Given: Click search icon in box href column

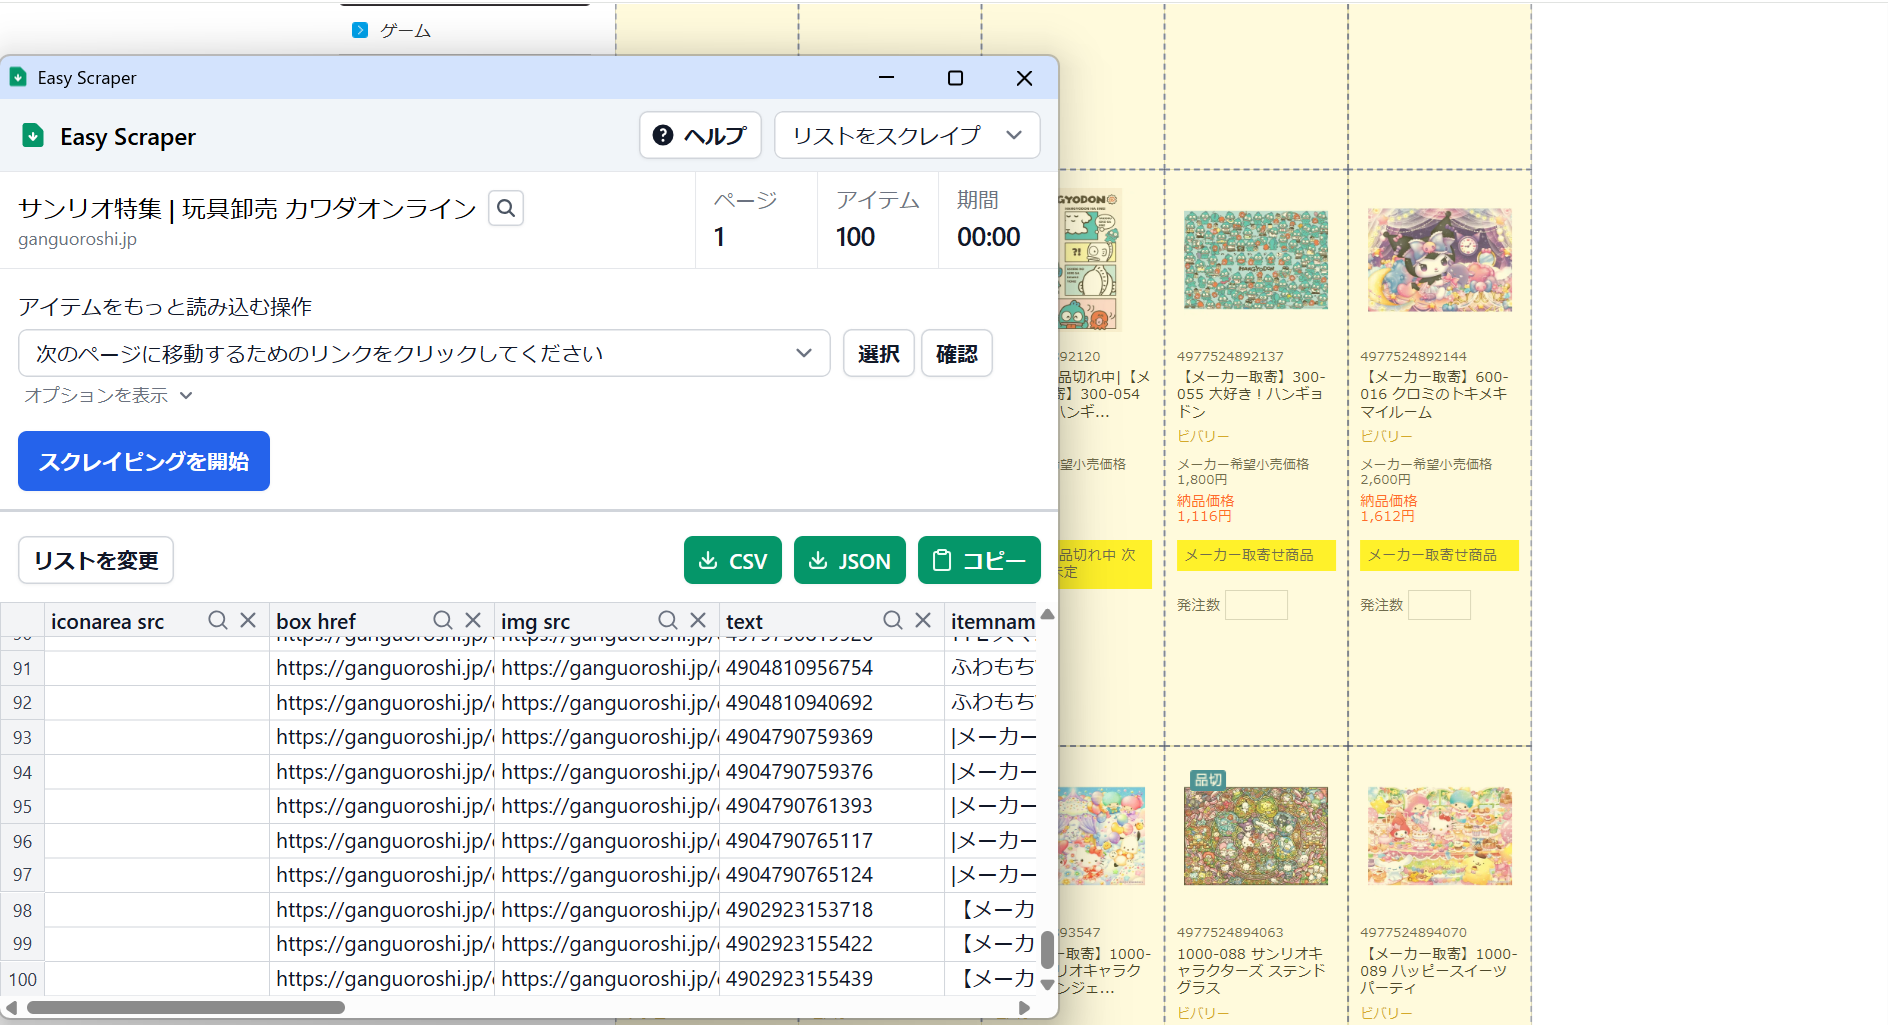Looking at the screenshot, I should coord(442,621).
